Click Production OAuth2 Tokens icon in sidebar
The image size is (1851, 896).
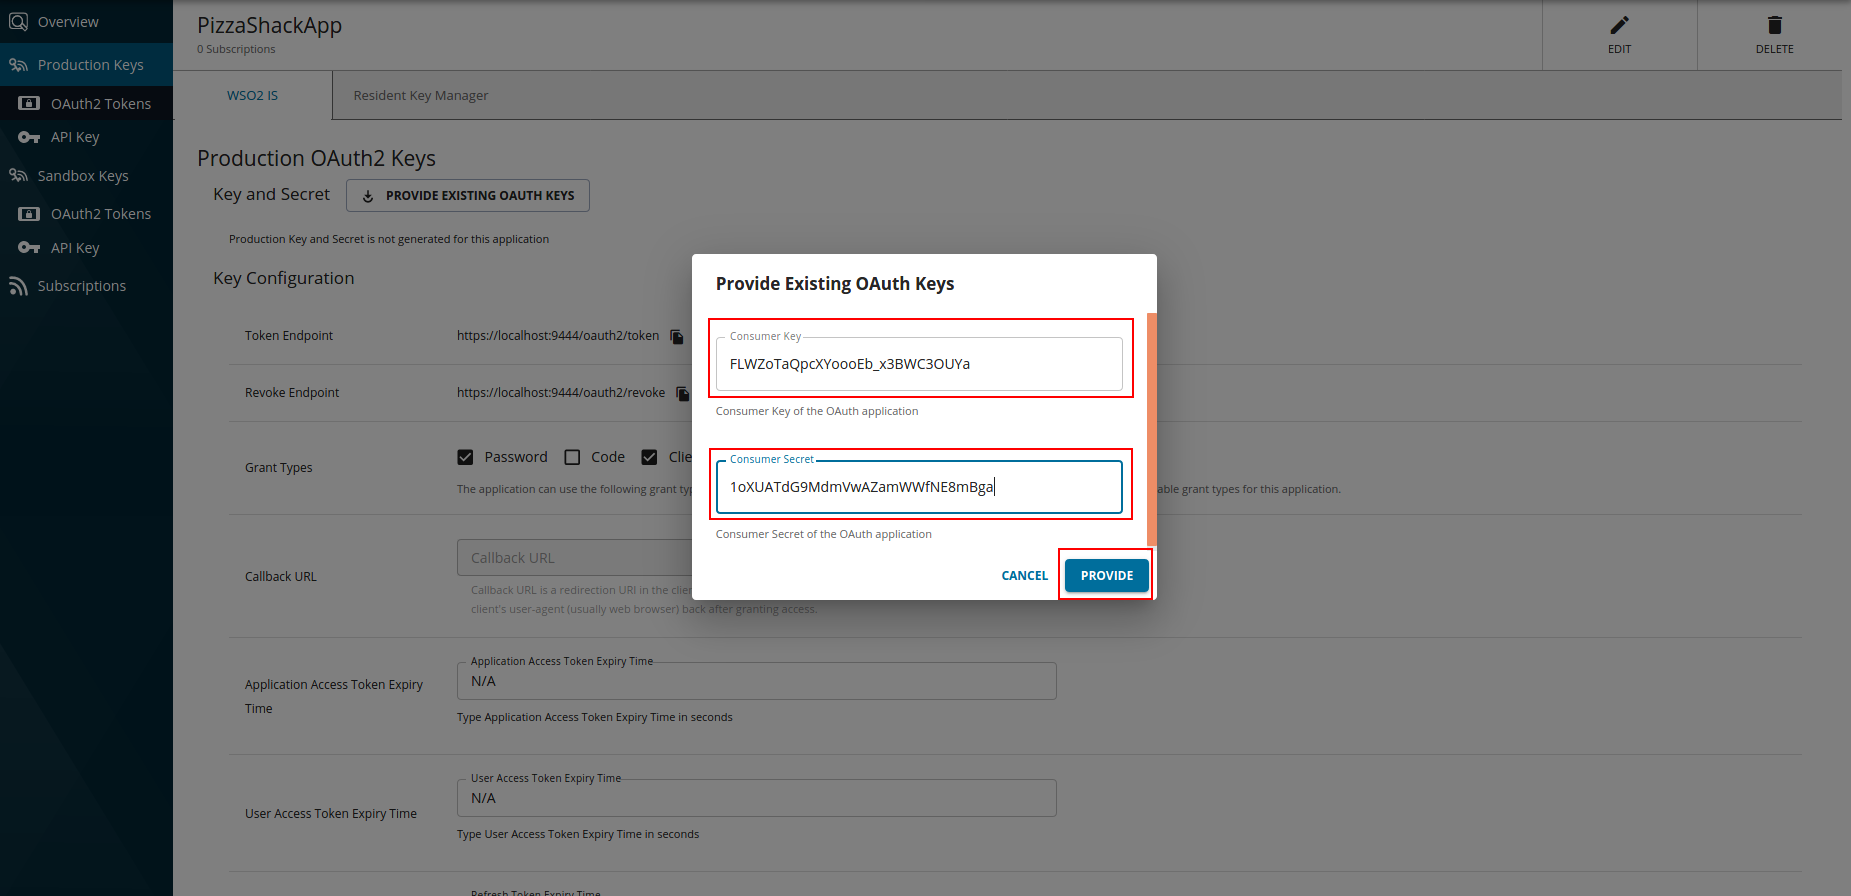pos(29,104)
